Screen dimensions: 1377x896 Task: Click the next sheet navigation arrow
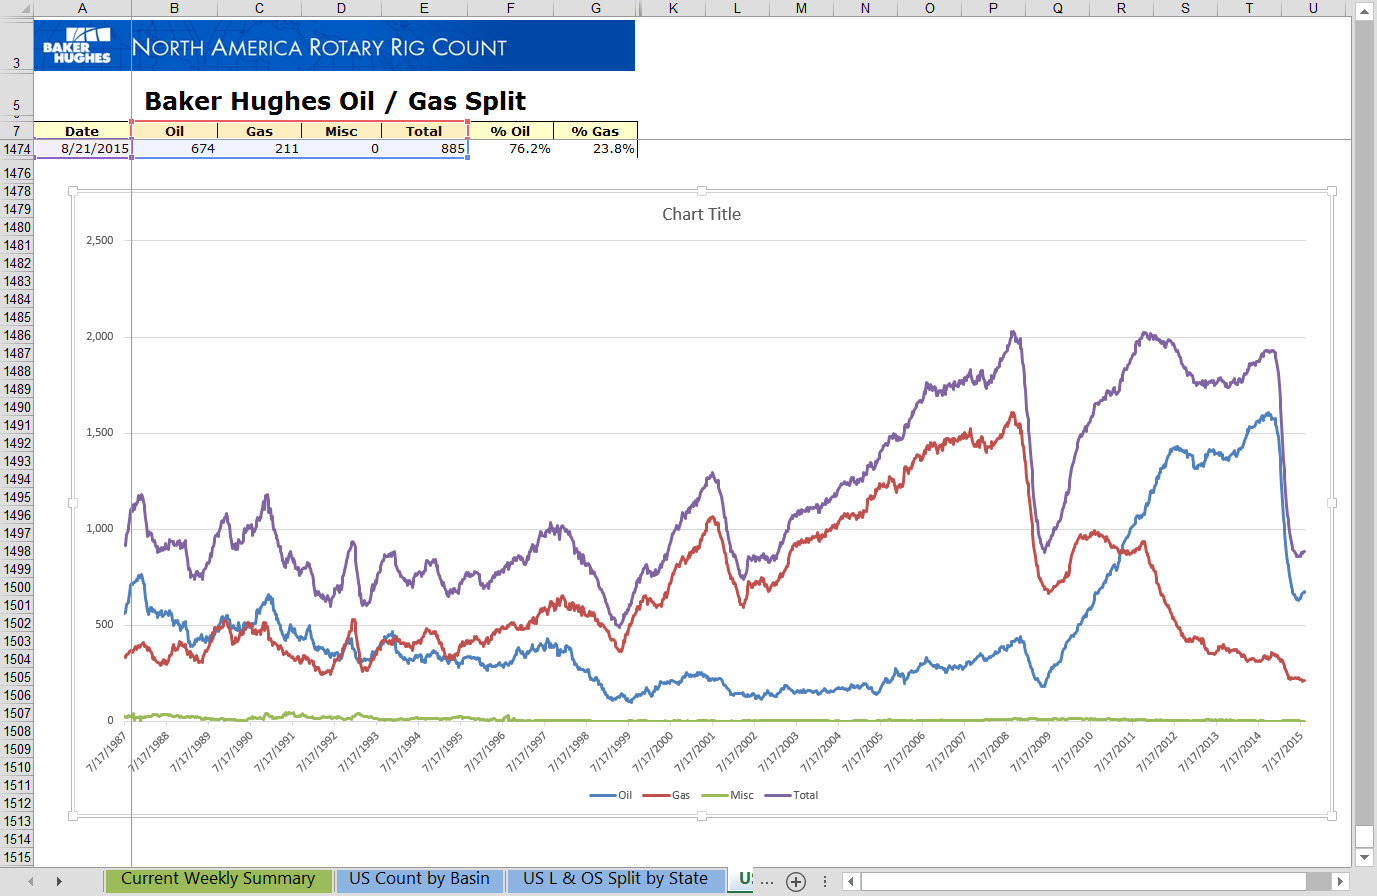(x=59, y=881)
